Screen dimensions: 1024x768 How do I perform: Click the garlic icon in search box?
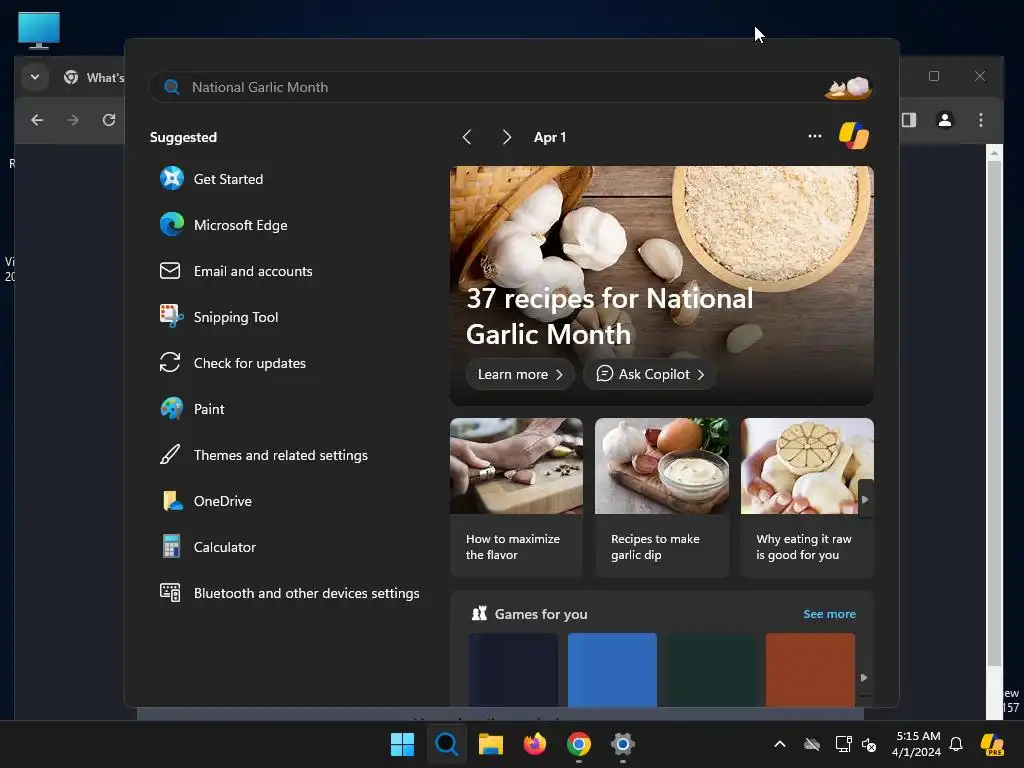tap(848, 88)
